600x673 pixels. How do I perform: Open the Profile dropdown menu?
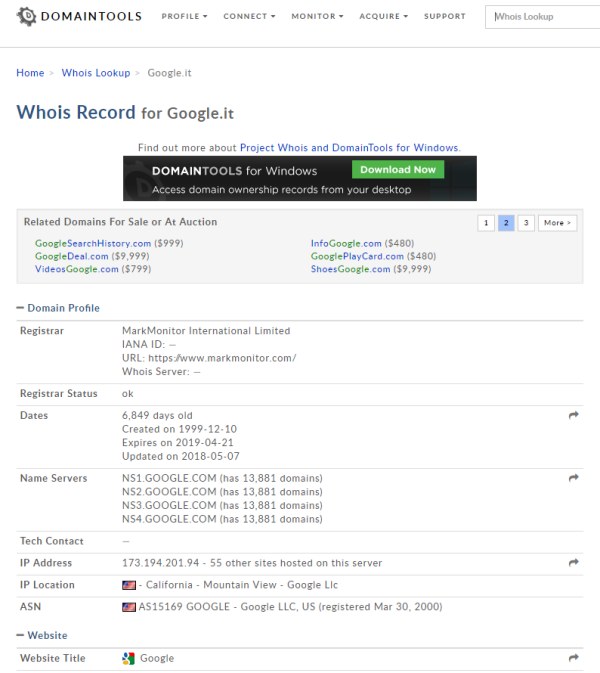[184, 17]
